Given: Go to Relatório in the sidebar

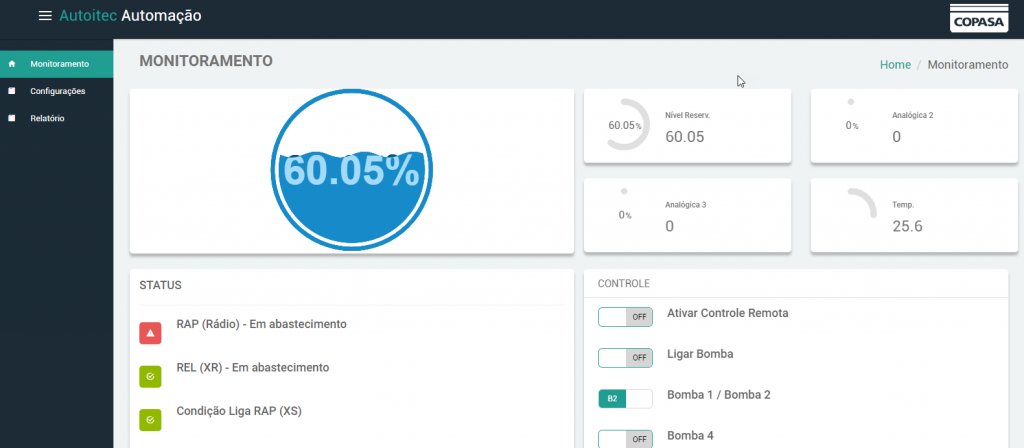Looking at the screenshot, I should pyautogui.click(x=47, y=118).
